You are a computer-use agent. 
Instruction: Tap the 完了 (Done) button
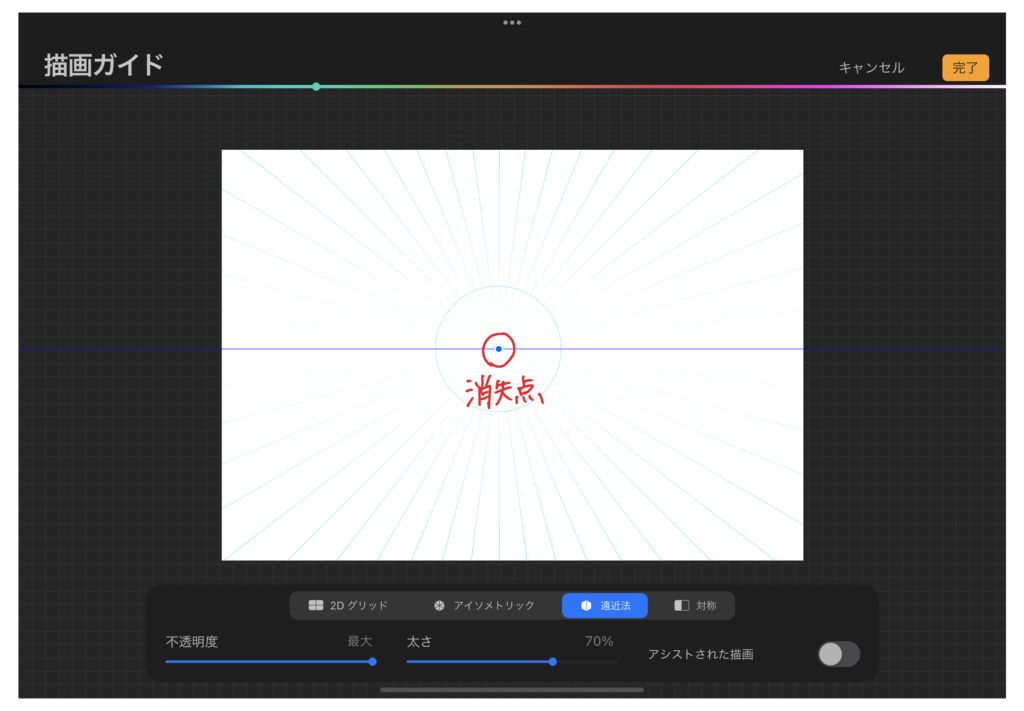point(965,68)
